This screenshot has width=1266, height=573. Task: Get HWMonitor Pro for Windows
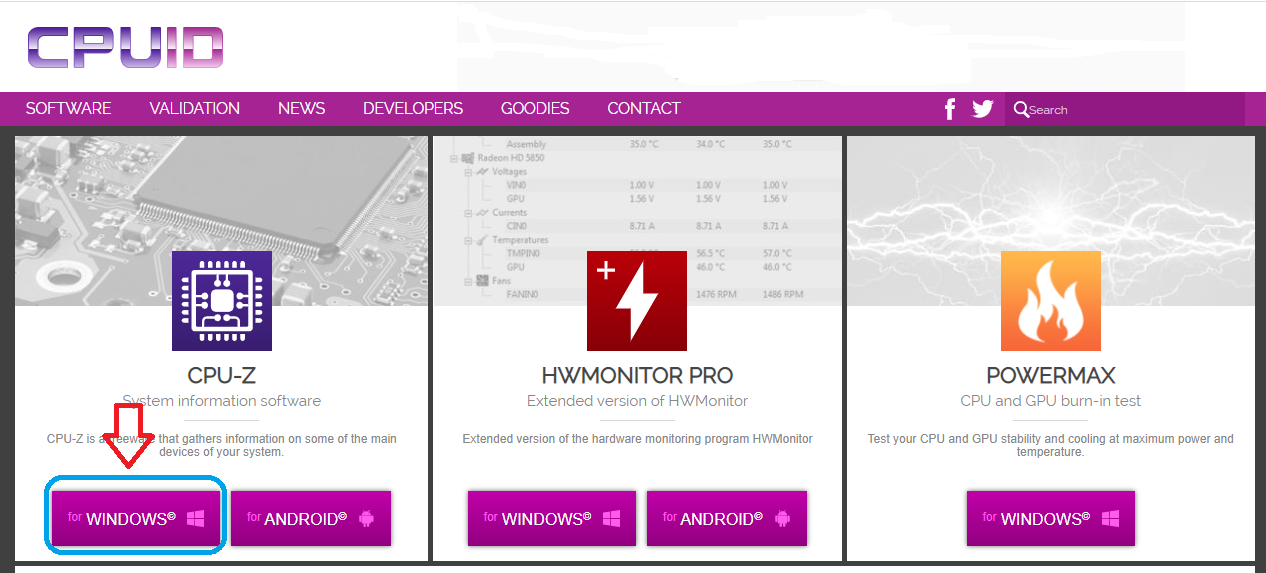click(551, 518)
